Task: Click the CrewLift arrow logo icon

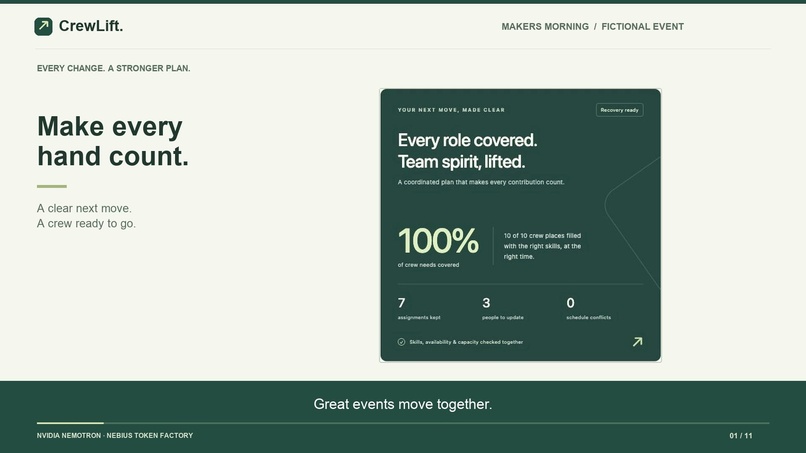Action: [43, 26]
